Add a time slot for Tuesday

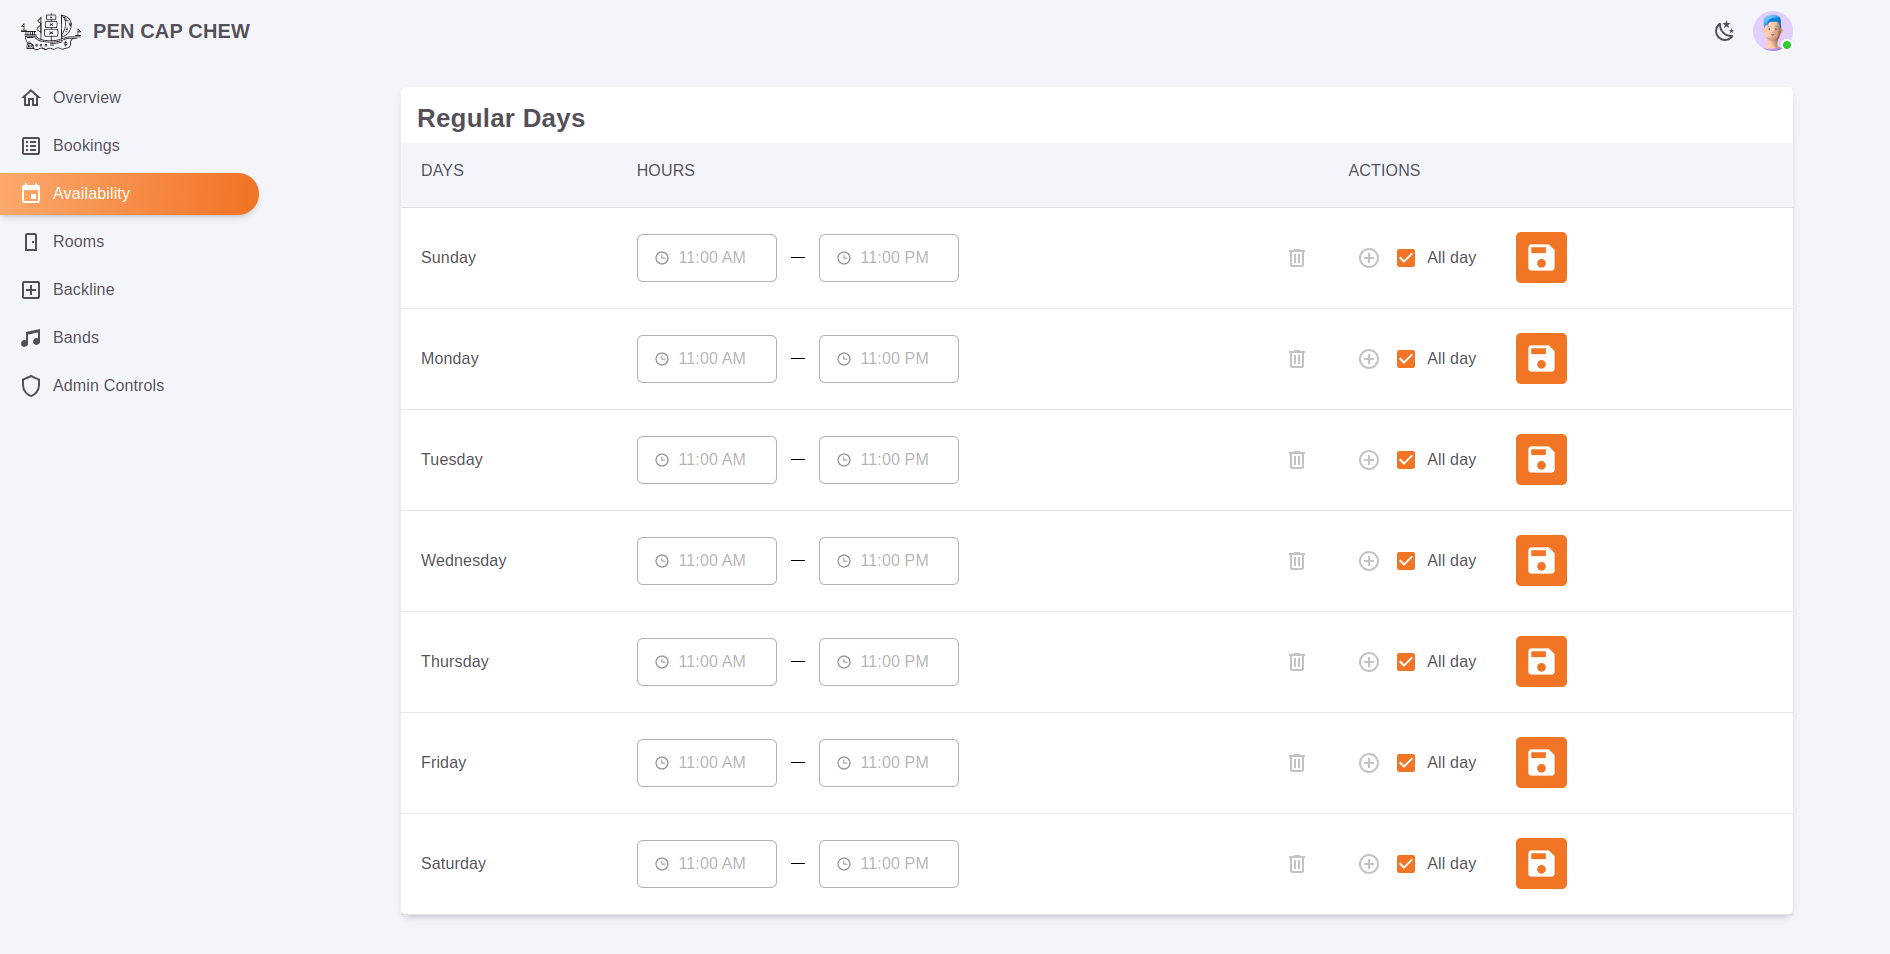1369,460
